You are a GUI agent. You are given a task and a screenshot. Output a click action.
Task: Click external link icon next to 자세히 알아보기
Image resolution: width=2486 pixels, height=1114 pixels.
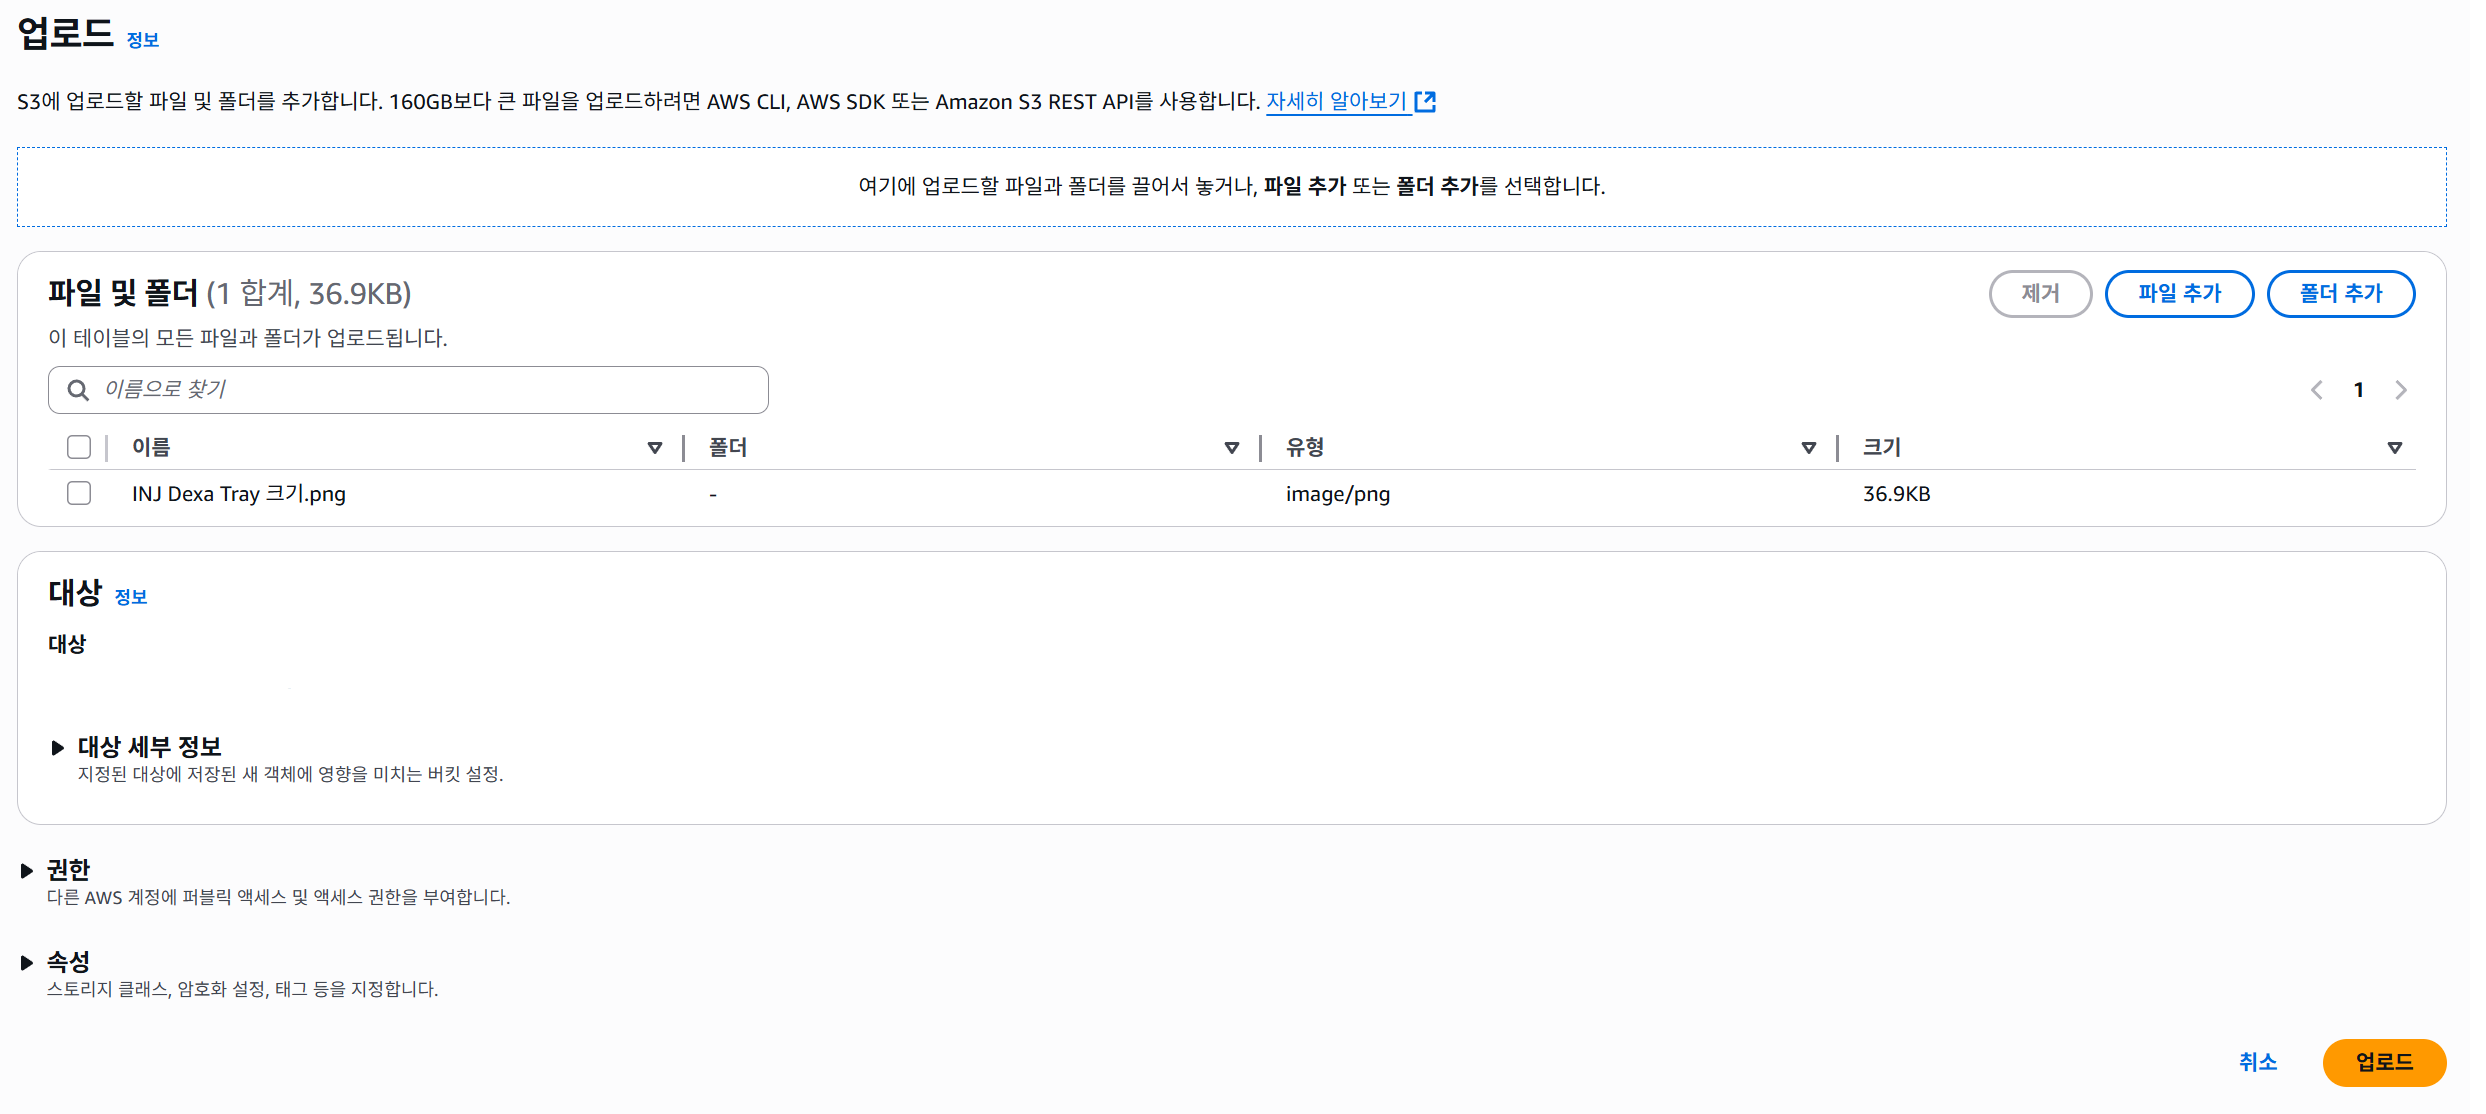click(x=1425, y=102)
